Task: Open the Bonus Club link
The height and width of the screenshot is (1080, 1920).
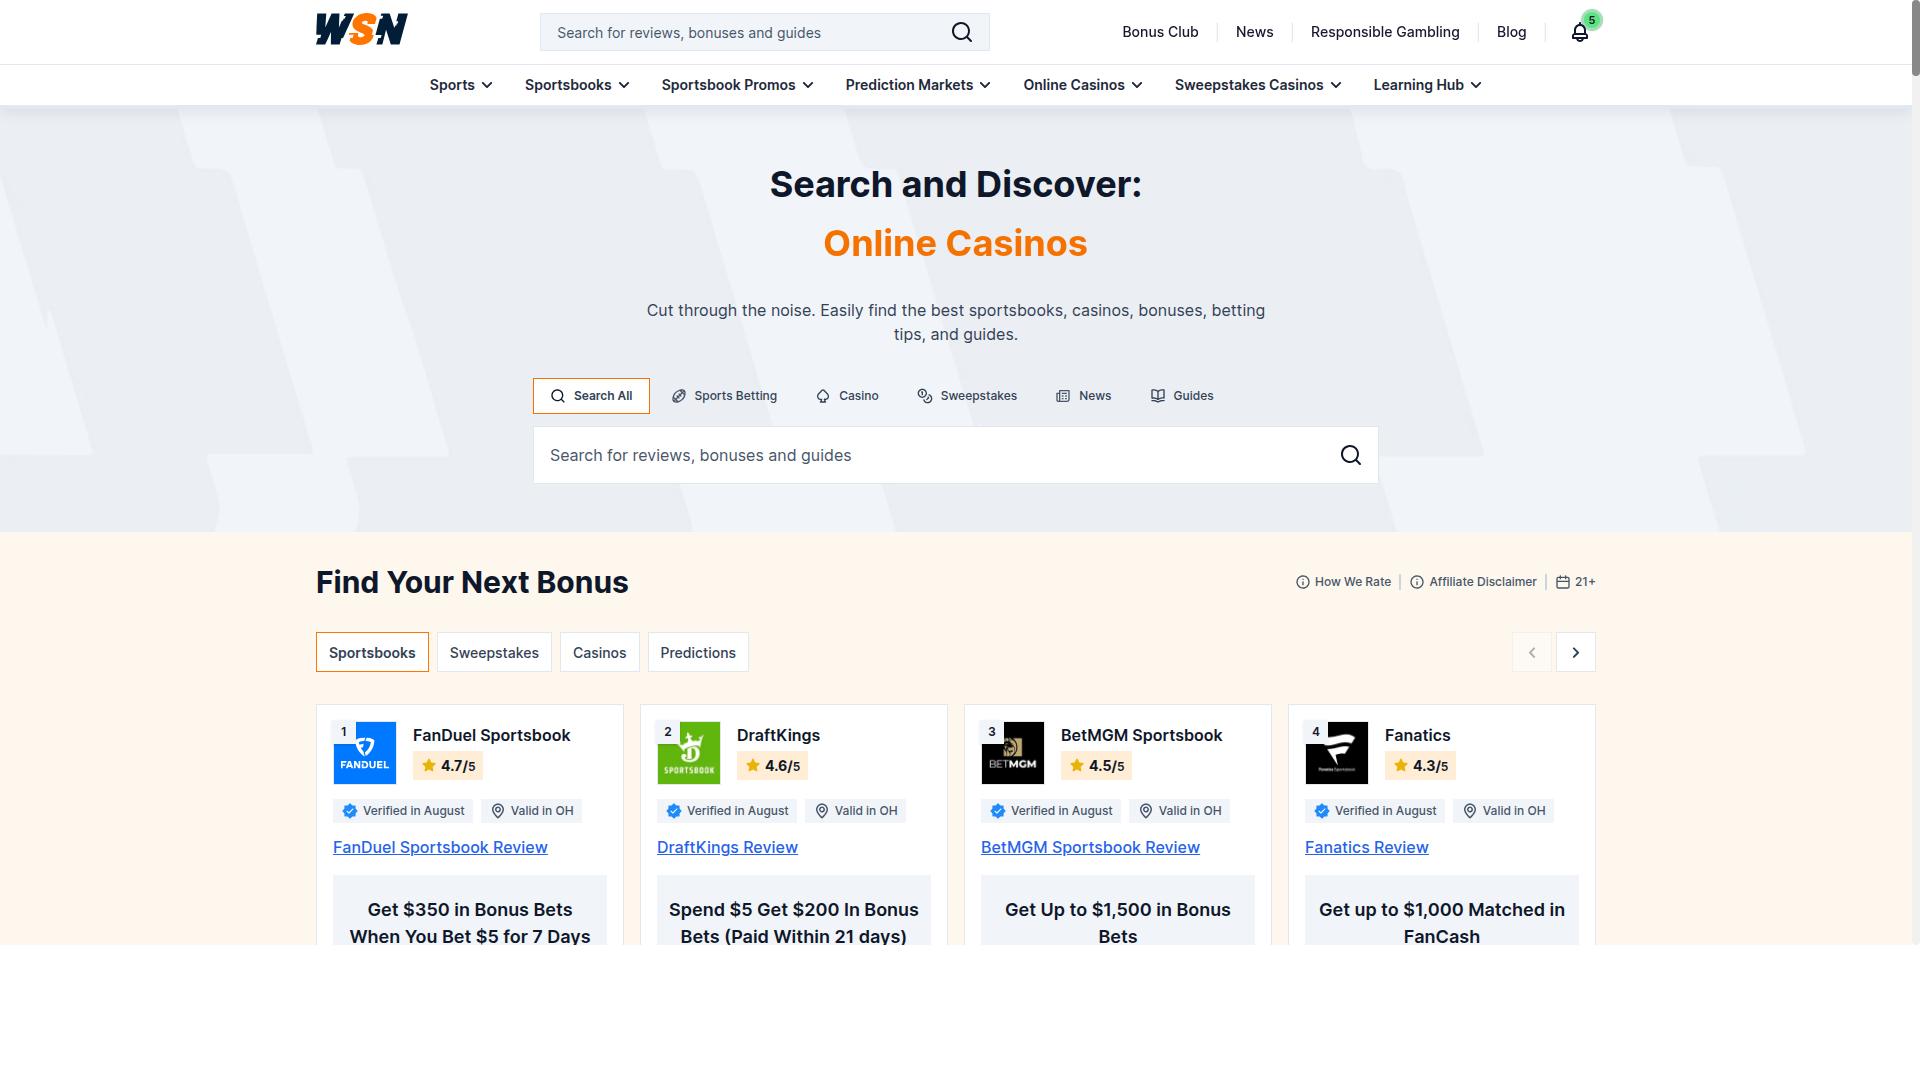Action: (x=1160, y=32)
